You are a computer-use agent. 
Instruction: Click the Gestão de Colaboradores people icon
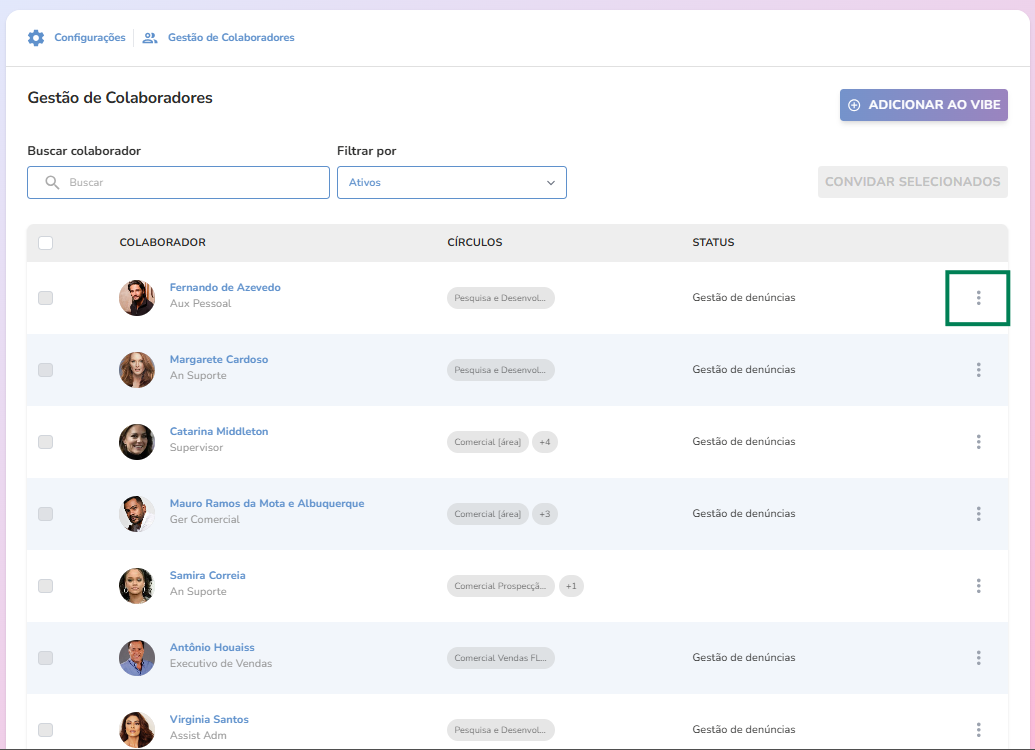click(x=150, y=38)
